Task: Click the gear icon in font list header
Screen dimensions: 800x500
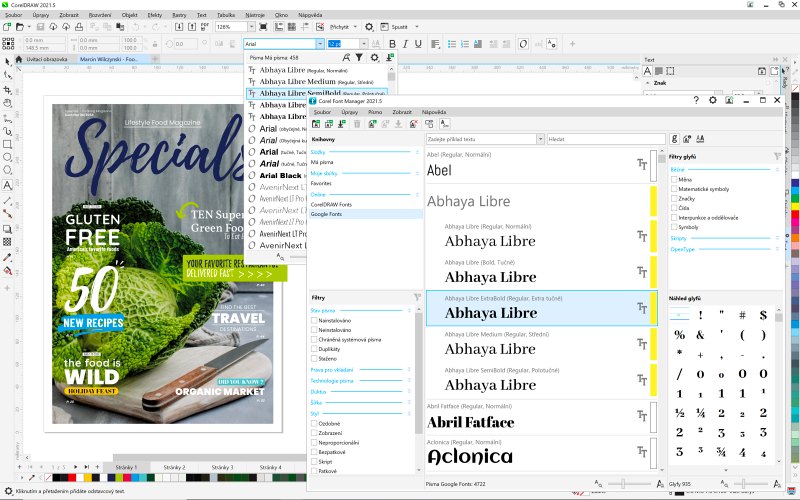Action: (x=374, y=58)
